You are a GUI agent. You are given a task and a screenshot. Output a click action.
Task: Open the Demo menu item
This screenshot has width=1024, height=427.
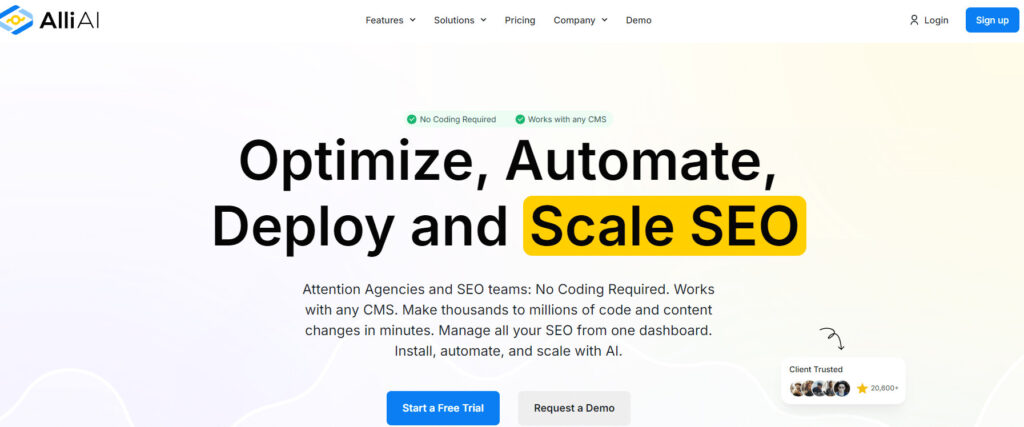(x=638, y=20)
